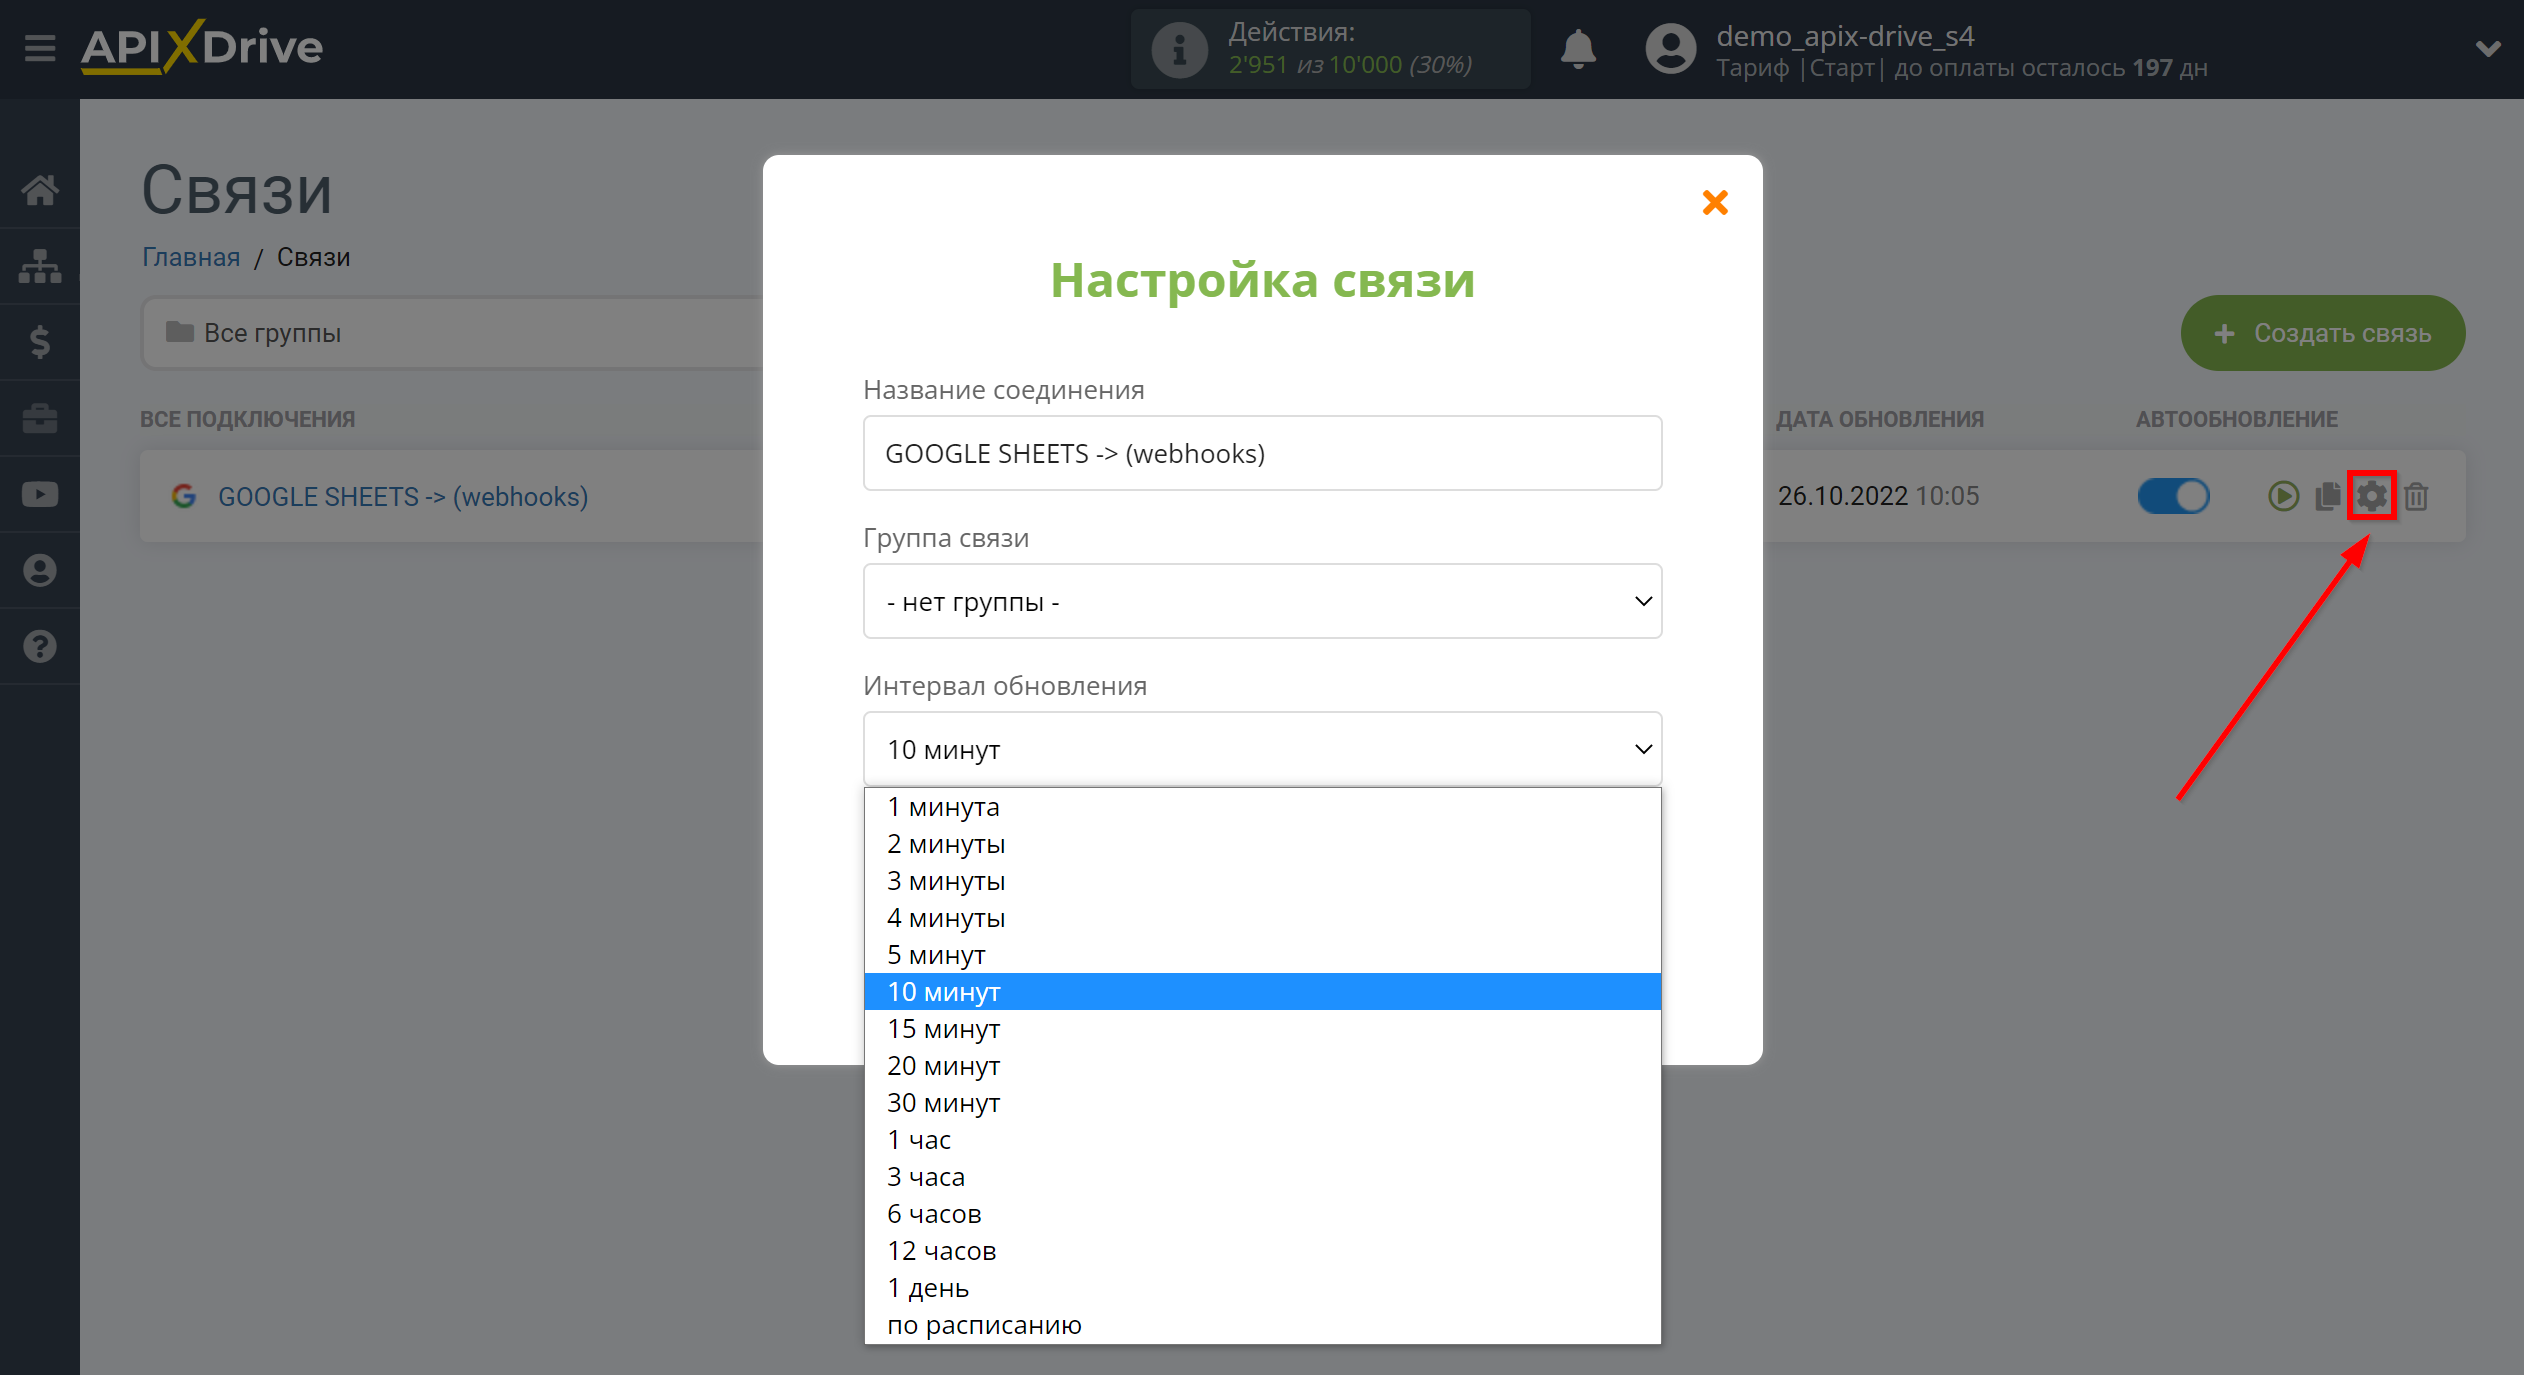Open the Группа связи dropdown
This screenshot has width=2524, height=1375.
tap(1262, 601)
